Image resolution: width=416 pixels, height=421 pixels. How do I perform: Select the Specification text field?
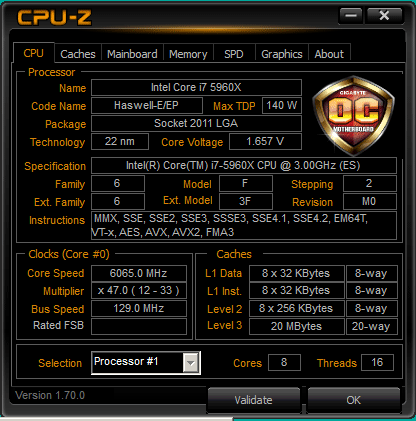pyautogui.click(x=244, y=165)
